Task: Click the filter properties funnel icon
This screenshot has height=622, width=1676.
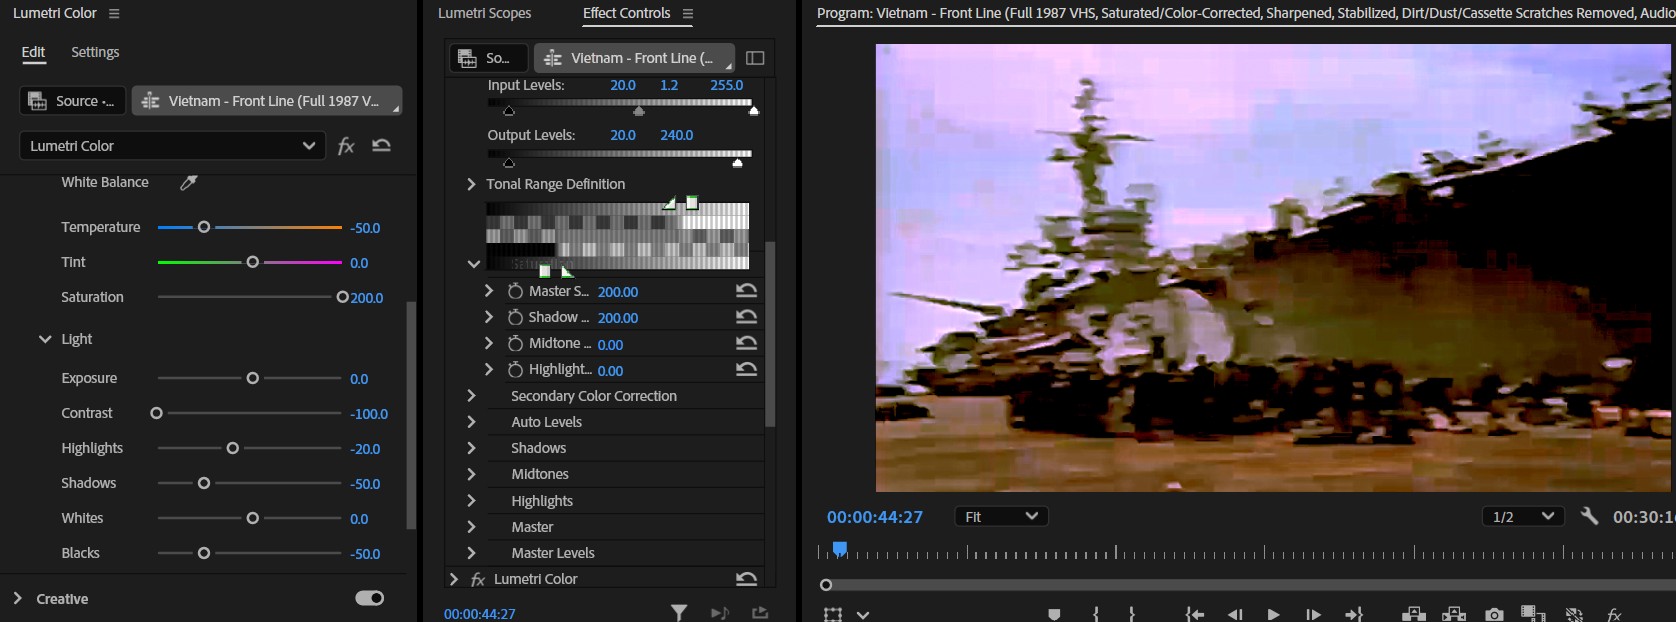Action: click(679, 613)
